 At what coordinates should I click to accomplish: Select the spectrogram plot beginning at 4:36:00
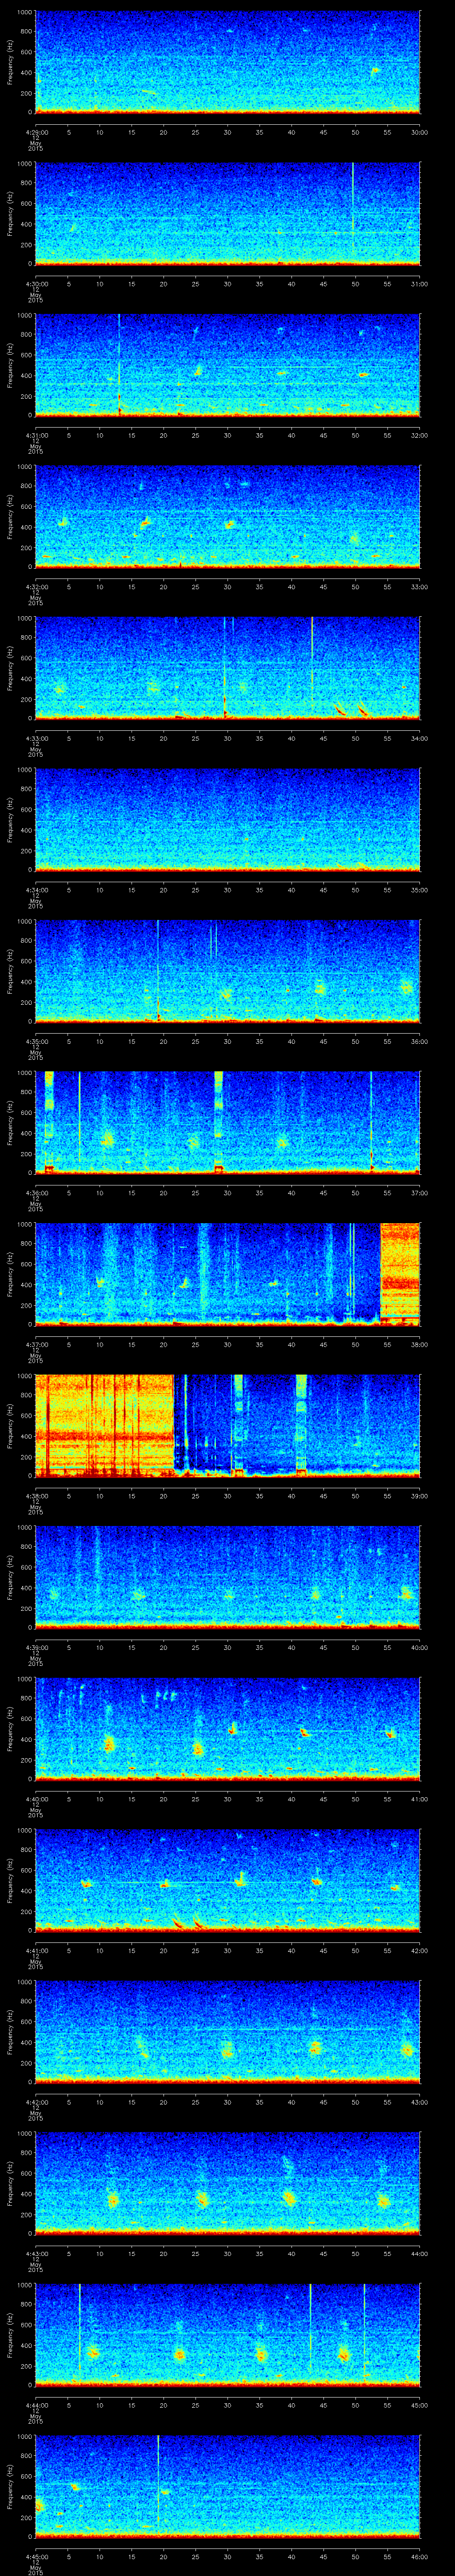click(227, 1123)
